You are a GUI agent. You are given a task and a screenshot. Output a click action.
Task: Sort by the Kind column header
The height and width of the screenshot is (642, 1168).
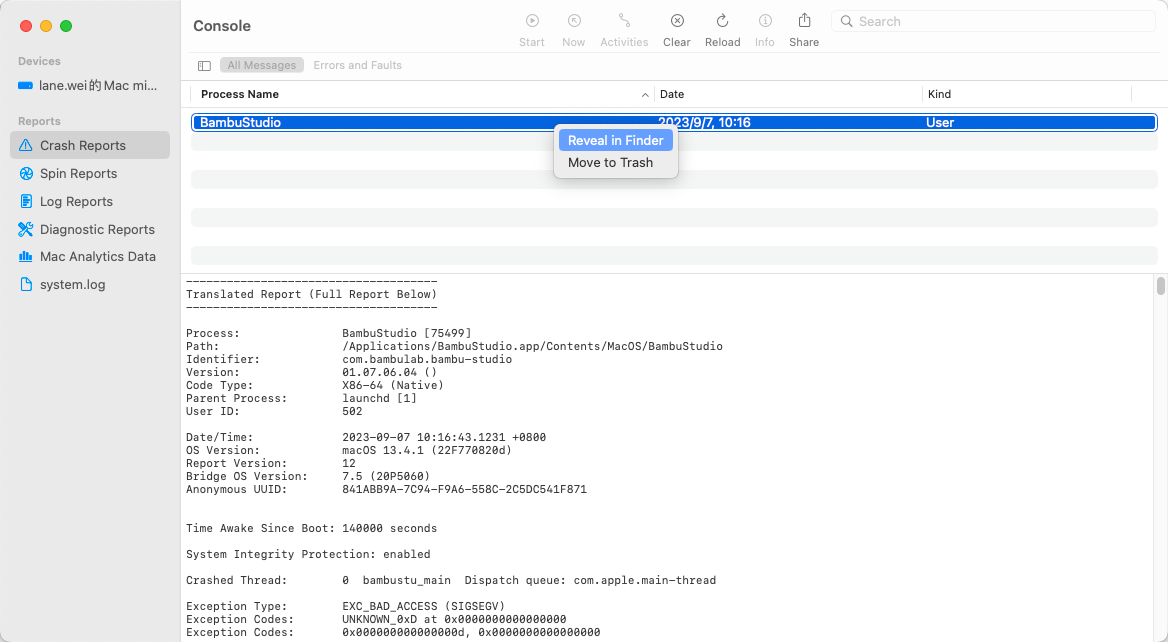[939, 94]
